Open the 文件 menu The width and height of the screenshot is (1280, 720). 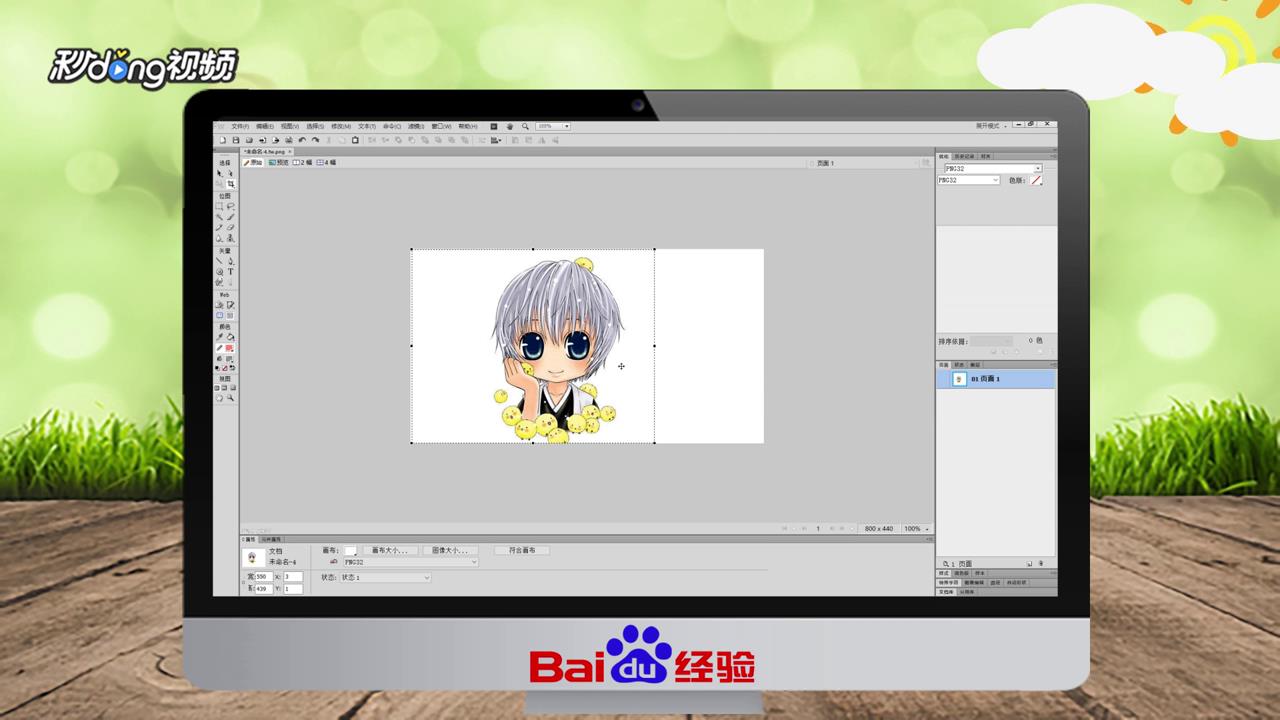[x=240, y=126]
